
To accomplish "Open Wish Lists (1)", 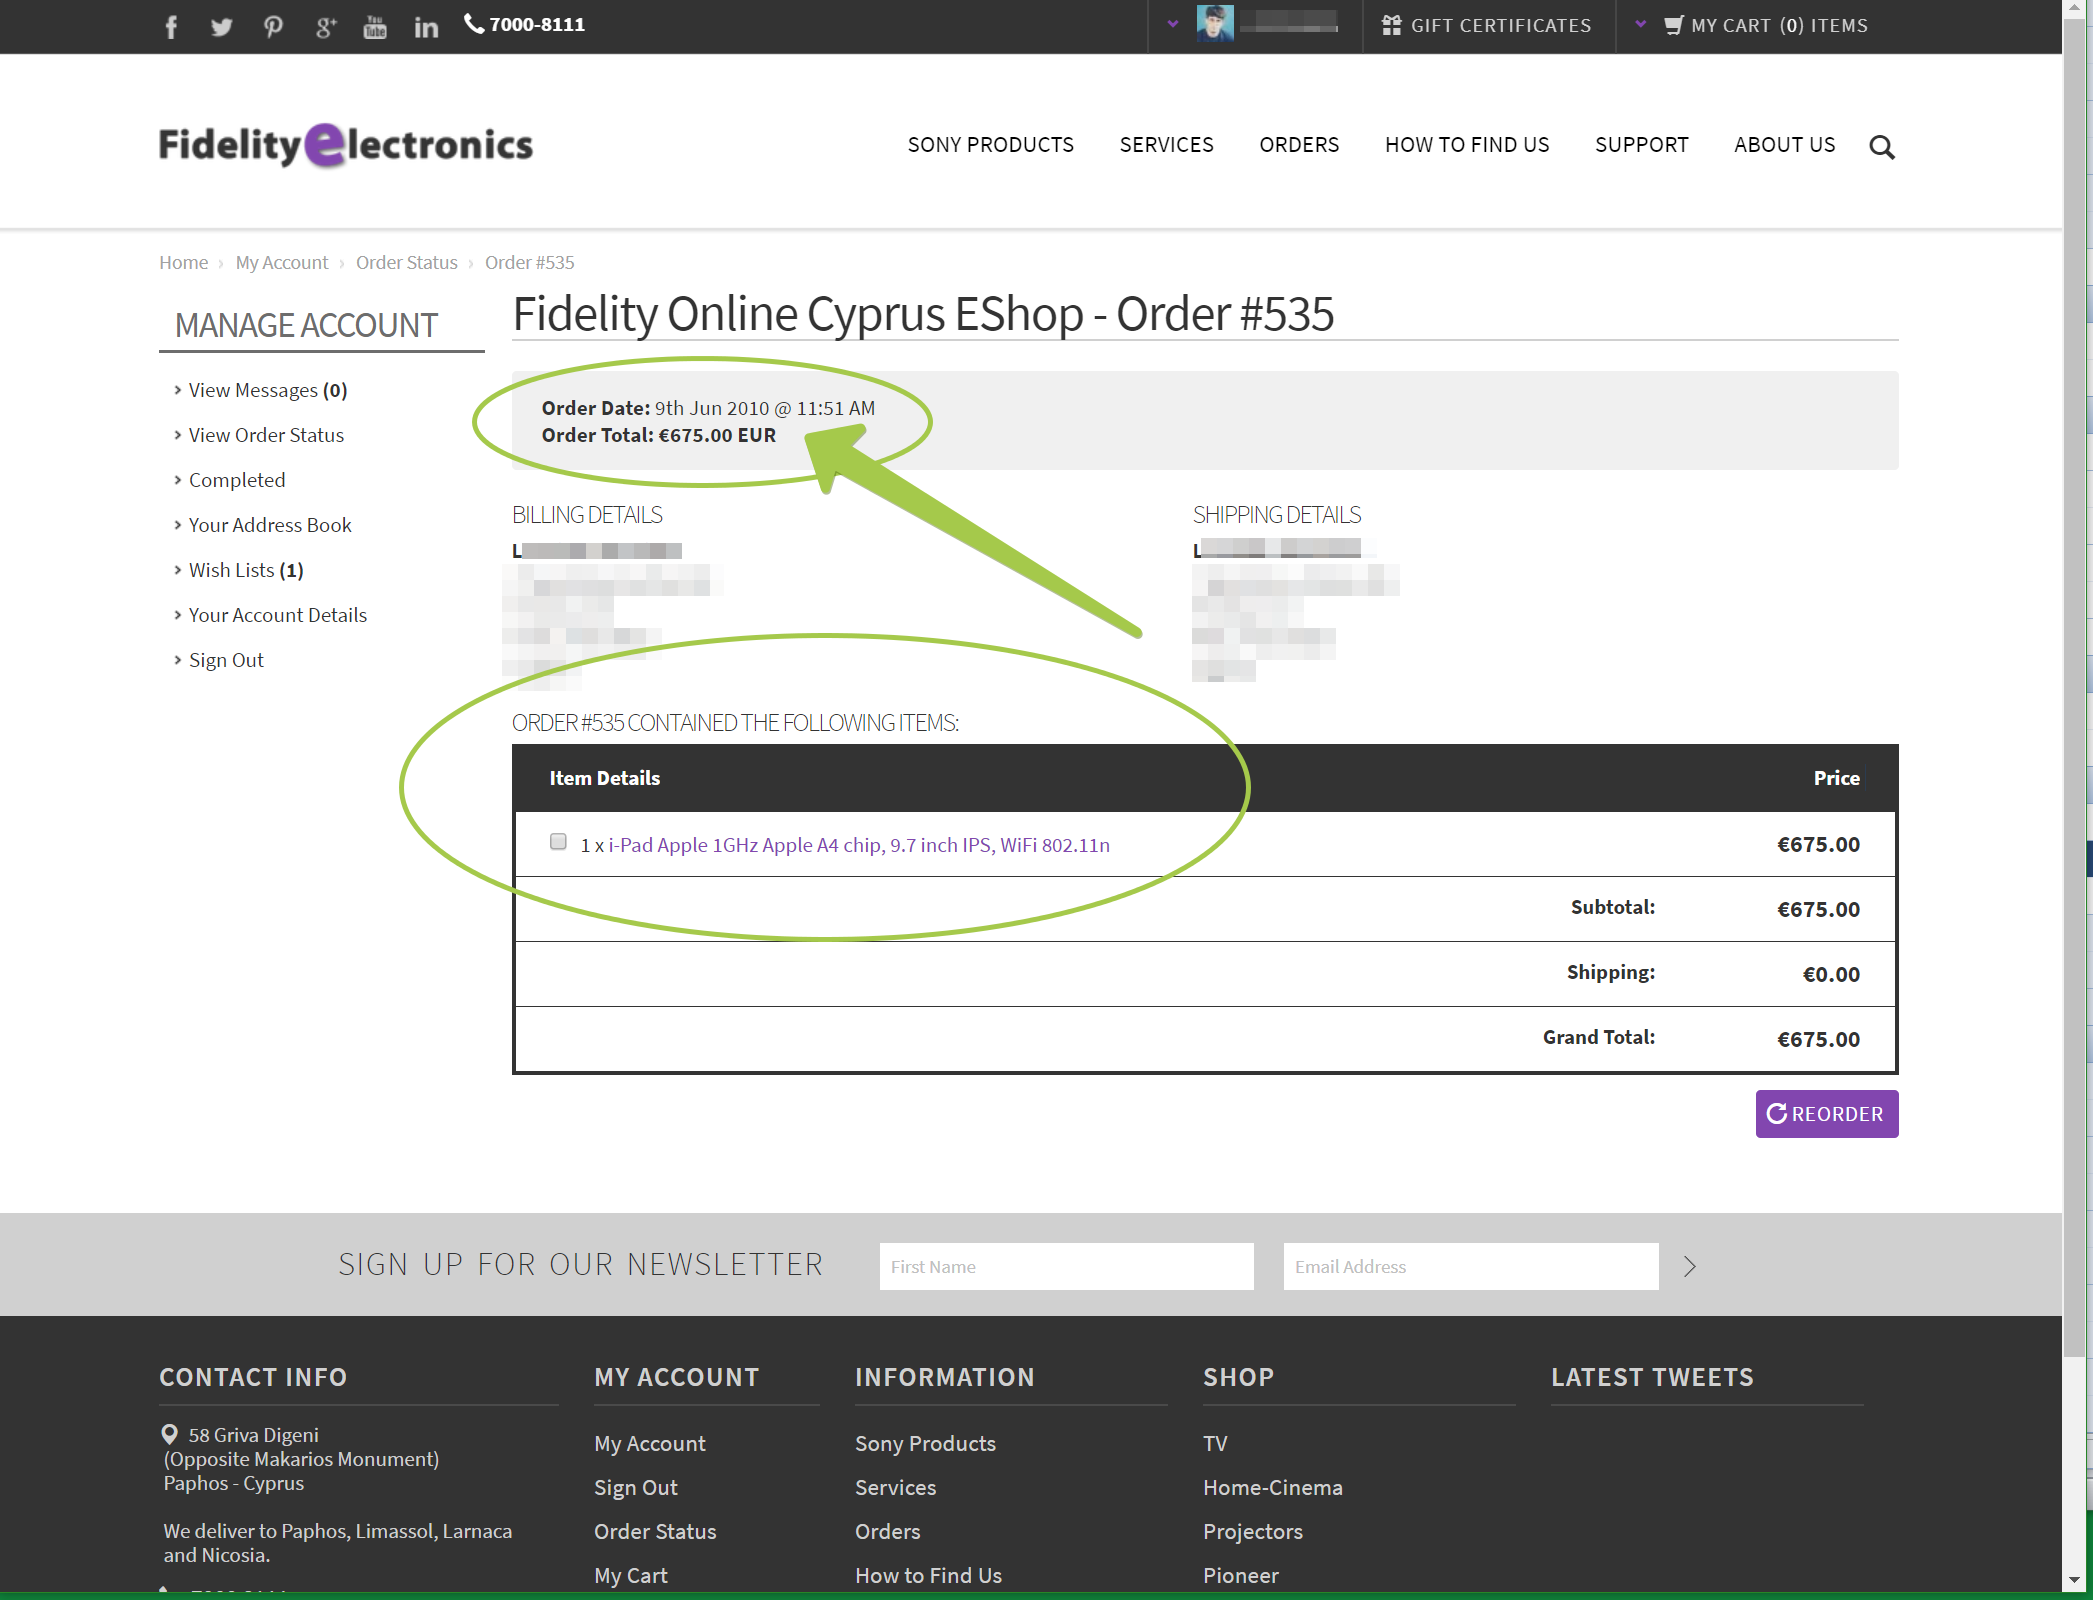I will [x=246, y=570].
